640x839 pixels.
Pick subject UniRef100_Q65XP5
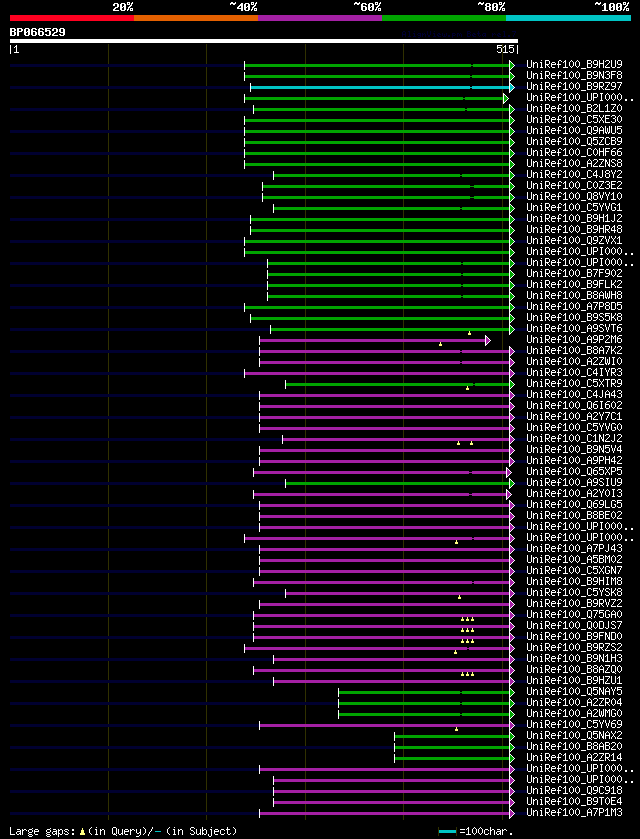tap(574, 472)
